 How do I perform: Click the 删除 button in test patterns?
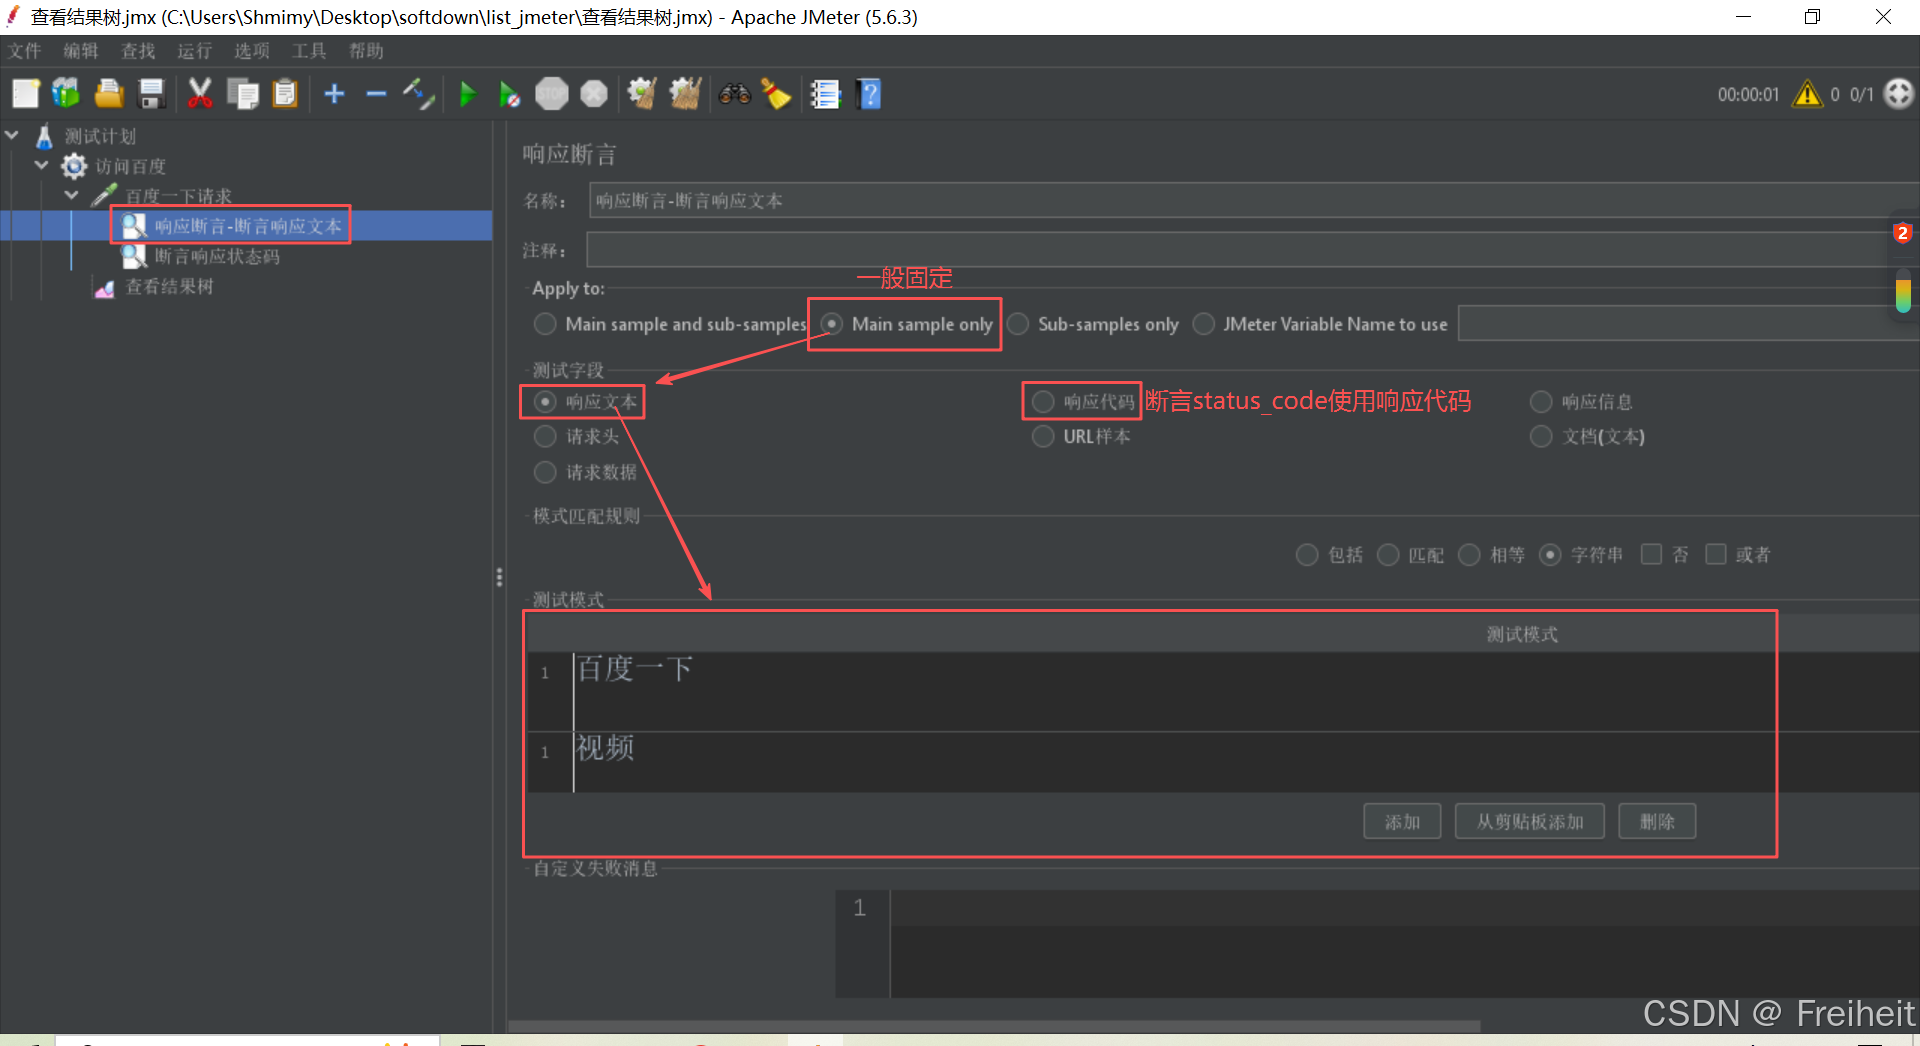1656,821
